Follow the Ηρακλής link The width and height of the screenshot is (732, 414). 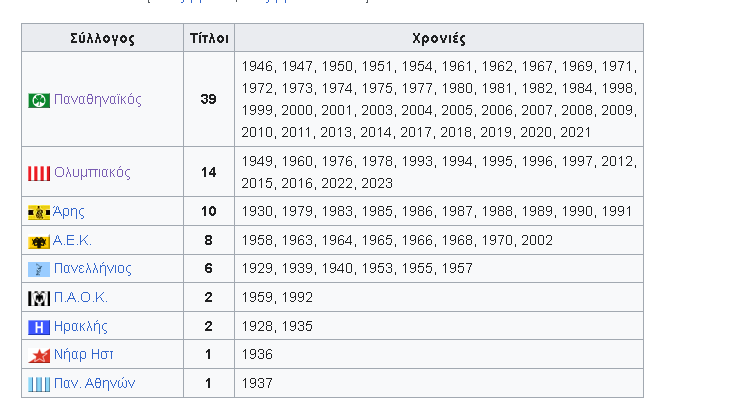pos(81,326)
